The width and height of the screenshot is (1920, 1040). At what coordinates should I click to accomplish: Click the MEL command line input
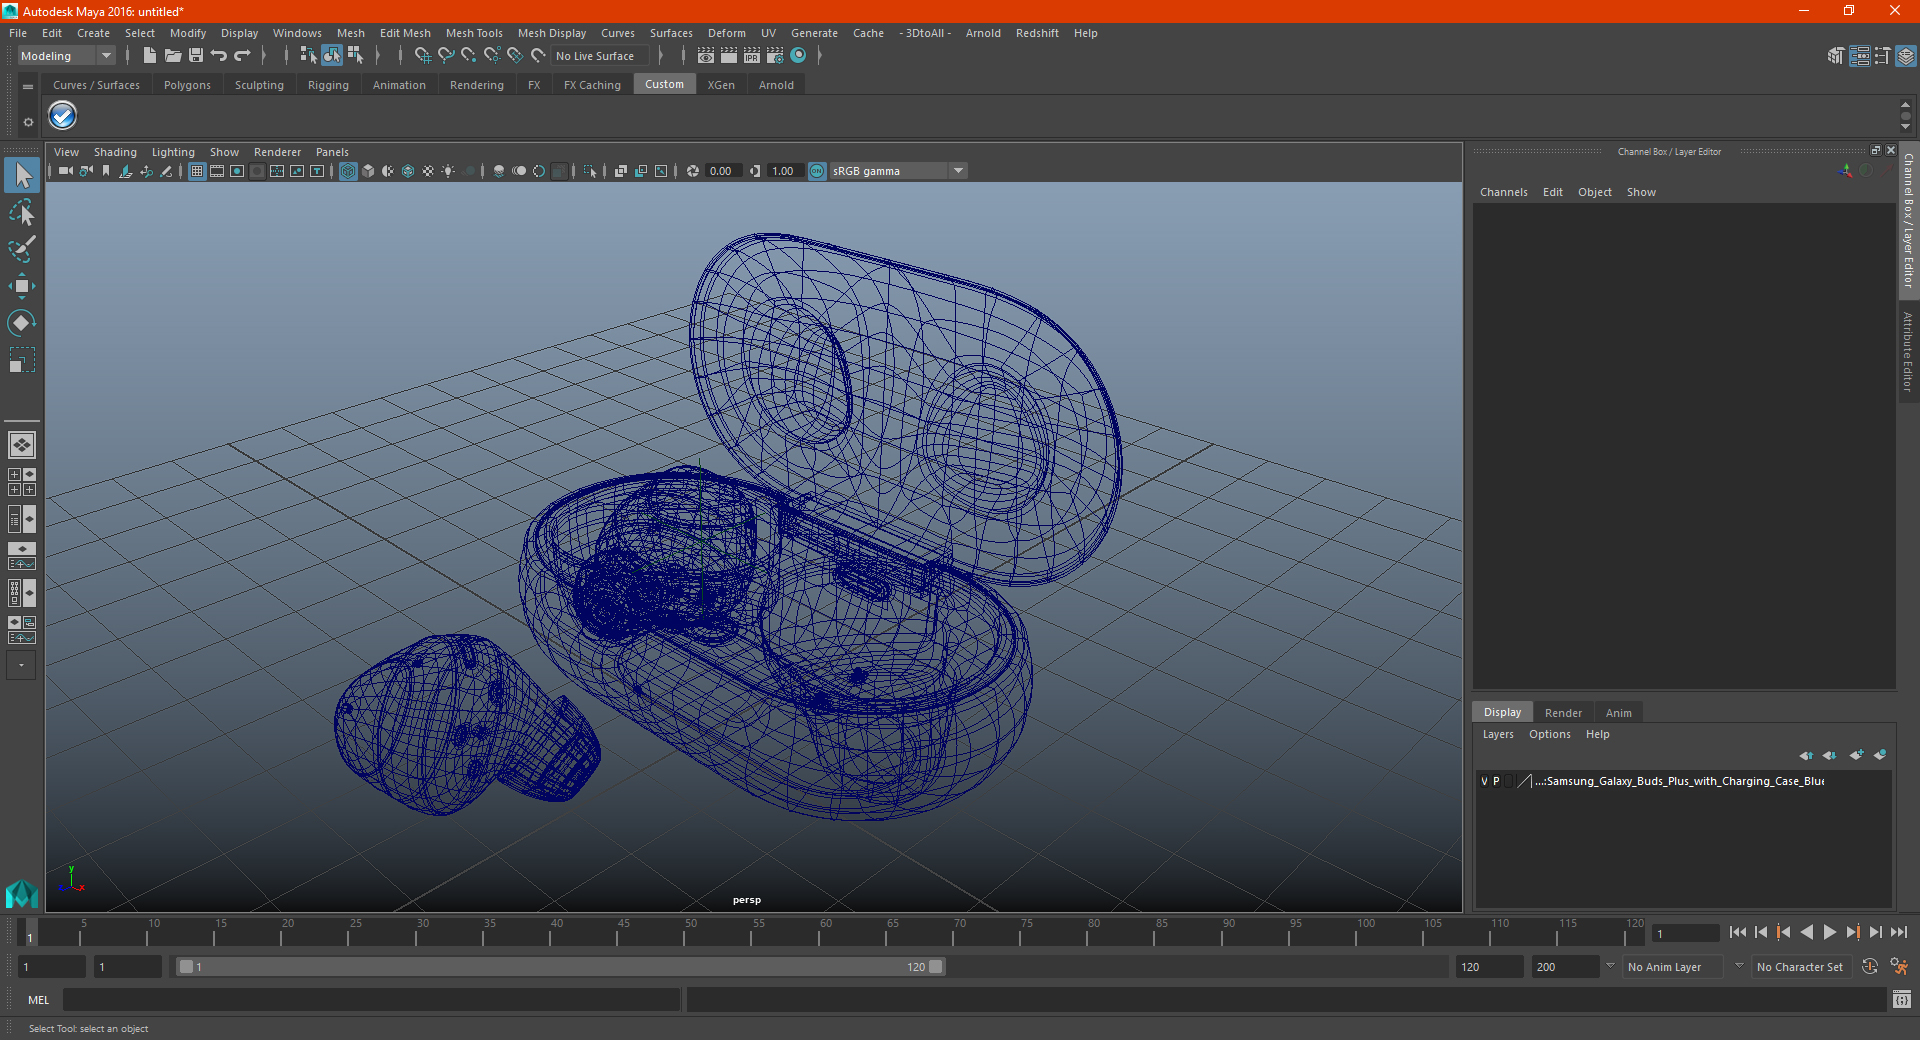(371, 999)
